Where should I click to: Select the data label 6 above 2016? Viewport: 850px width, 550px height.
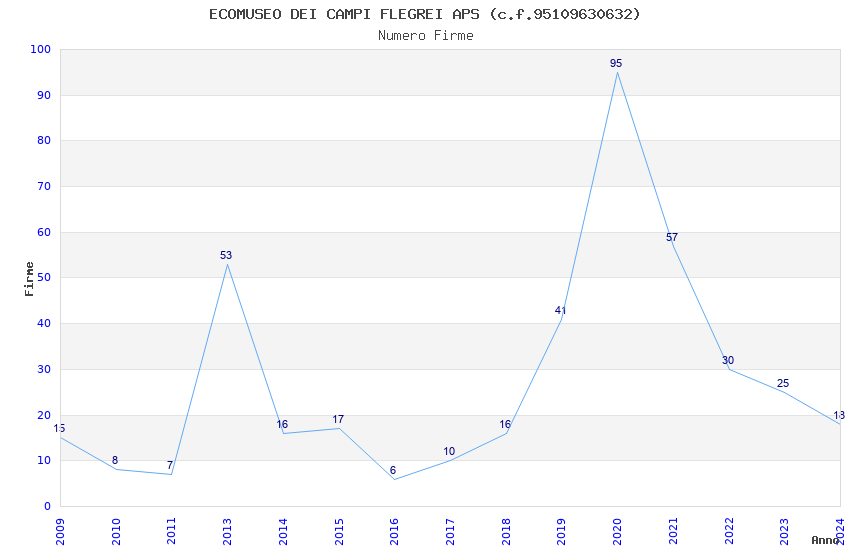pos(393,470)
